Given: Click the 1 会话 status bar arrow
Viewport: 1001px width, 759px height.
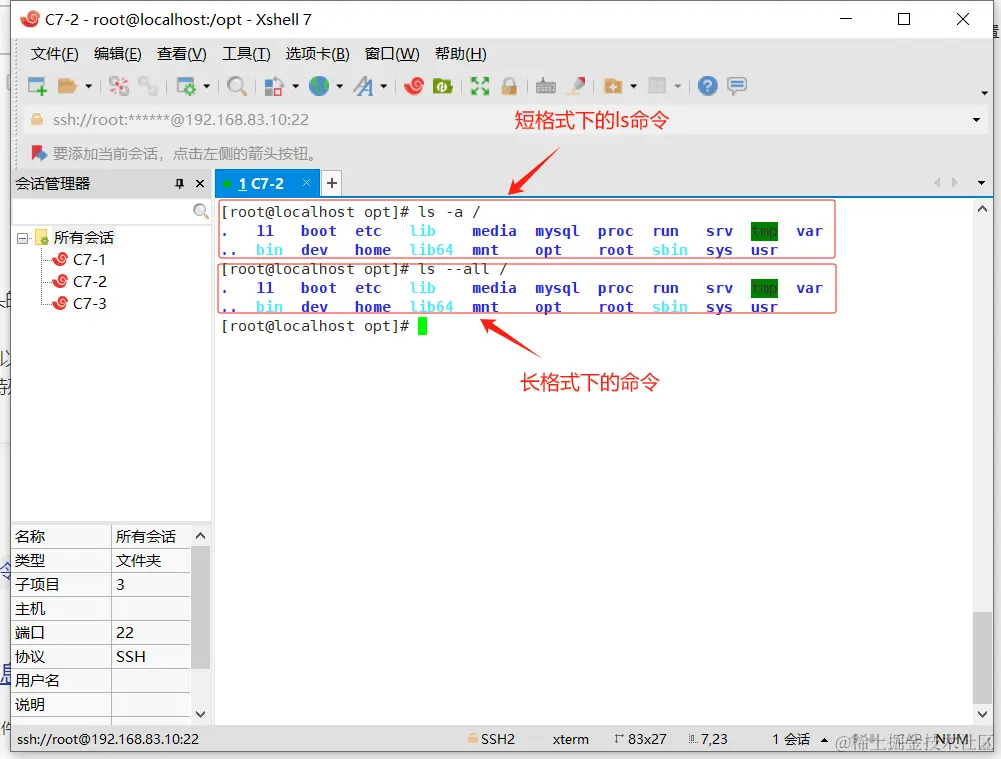Looking at the screenshot, I should click(824, 740).
